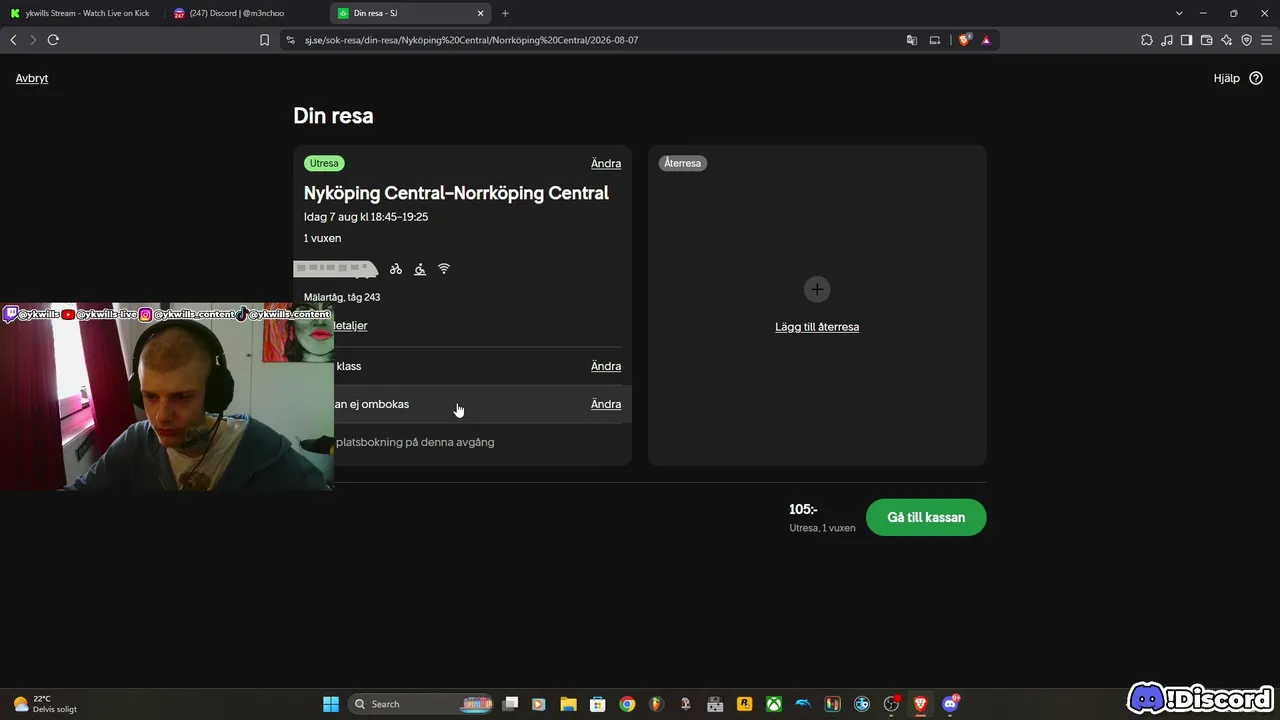Open Microsoft Store from the taskbar
Screen dimensions: 1280x720
pyautogui.click(x=598, y=704)
